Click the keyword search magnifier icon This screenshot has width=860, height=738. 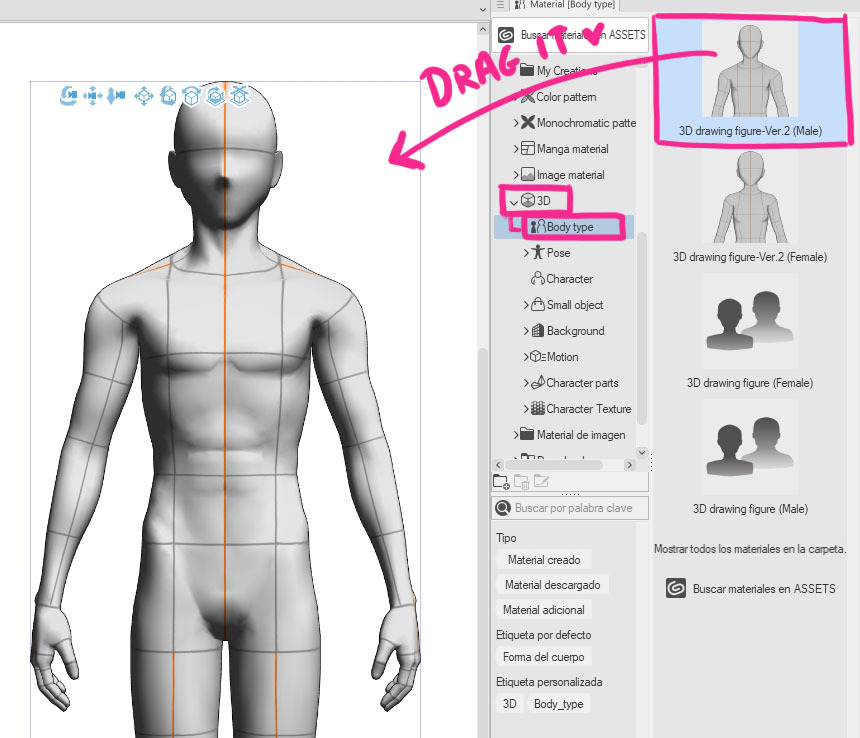[502, 508]
